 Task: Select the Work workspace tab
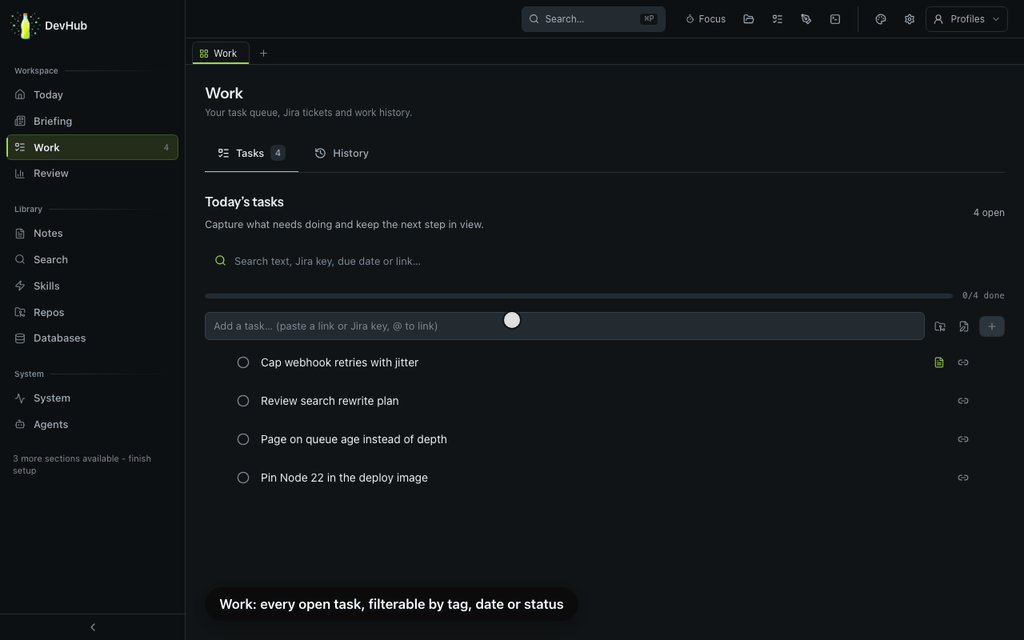(220, 53)
